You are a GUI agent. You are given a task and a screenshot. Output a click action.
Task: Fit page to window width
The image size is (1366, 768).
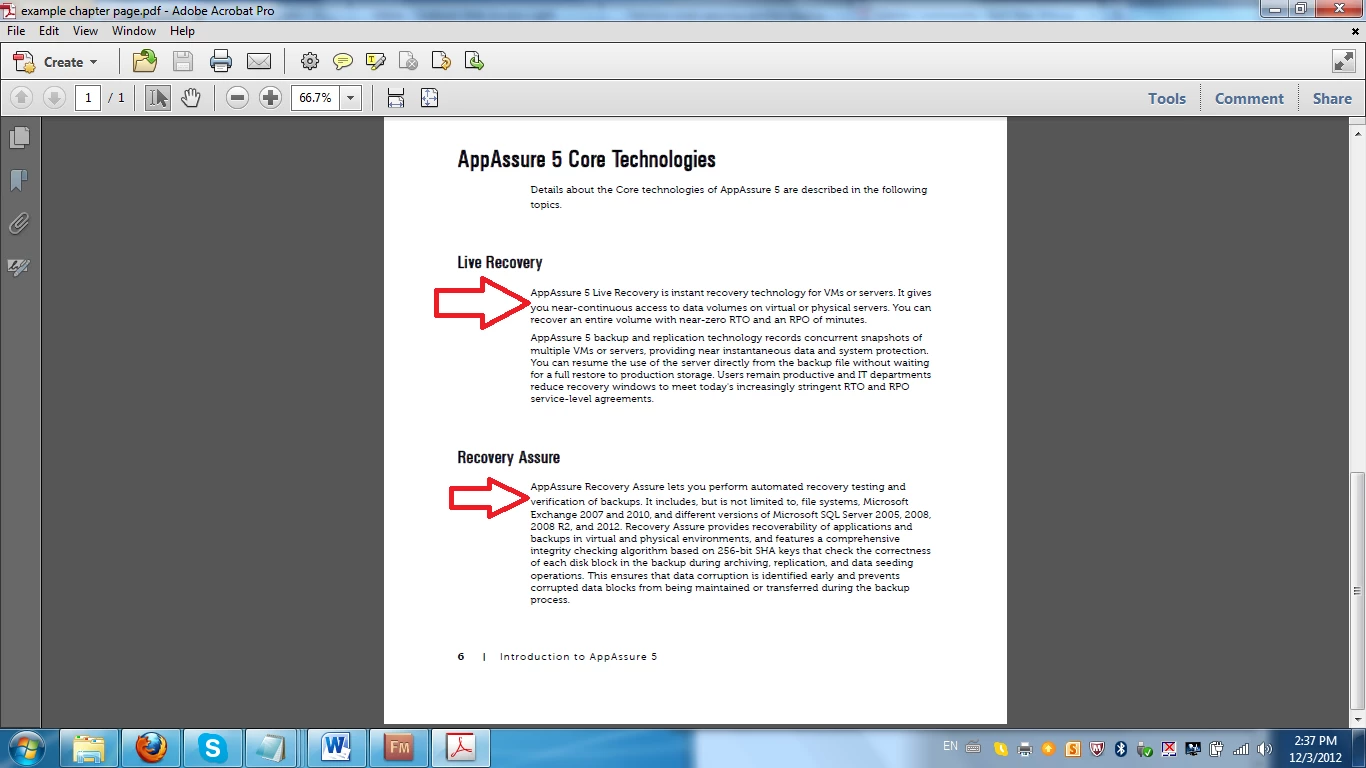coord(396,98)
